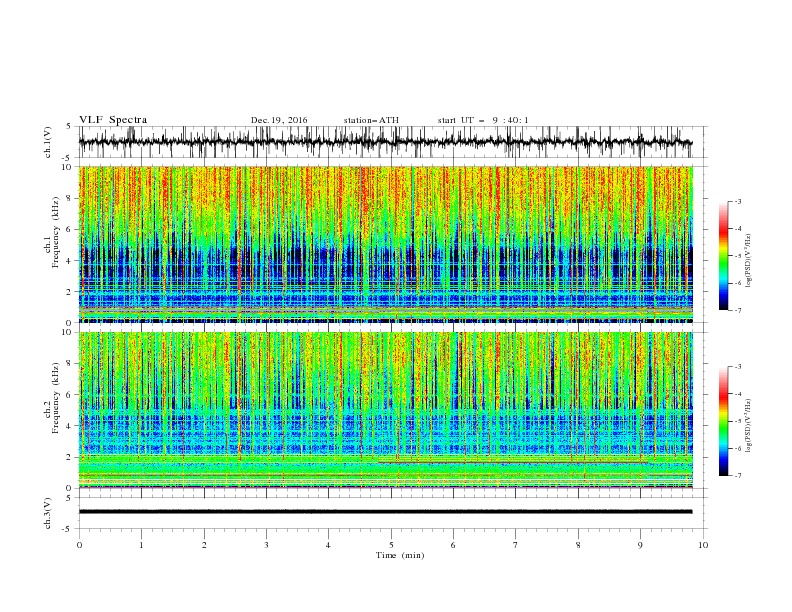Click inside the ch.2 spectrogram panel

point(386,410)
